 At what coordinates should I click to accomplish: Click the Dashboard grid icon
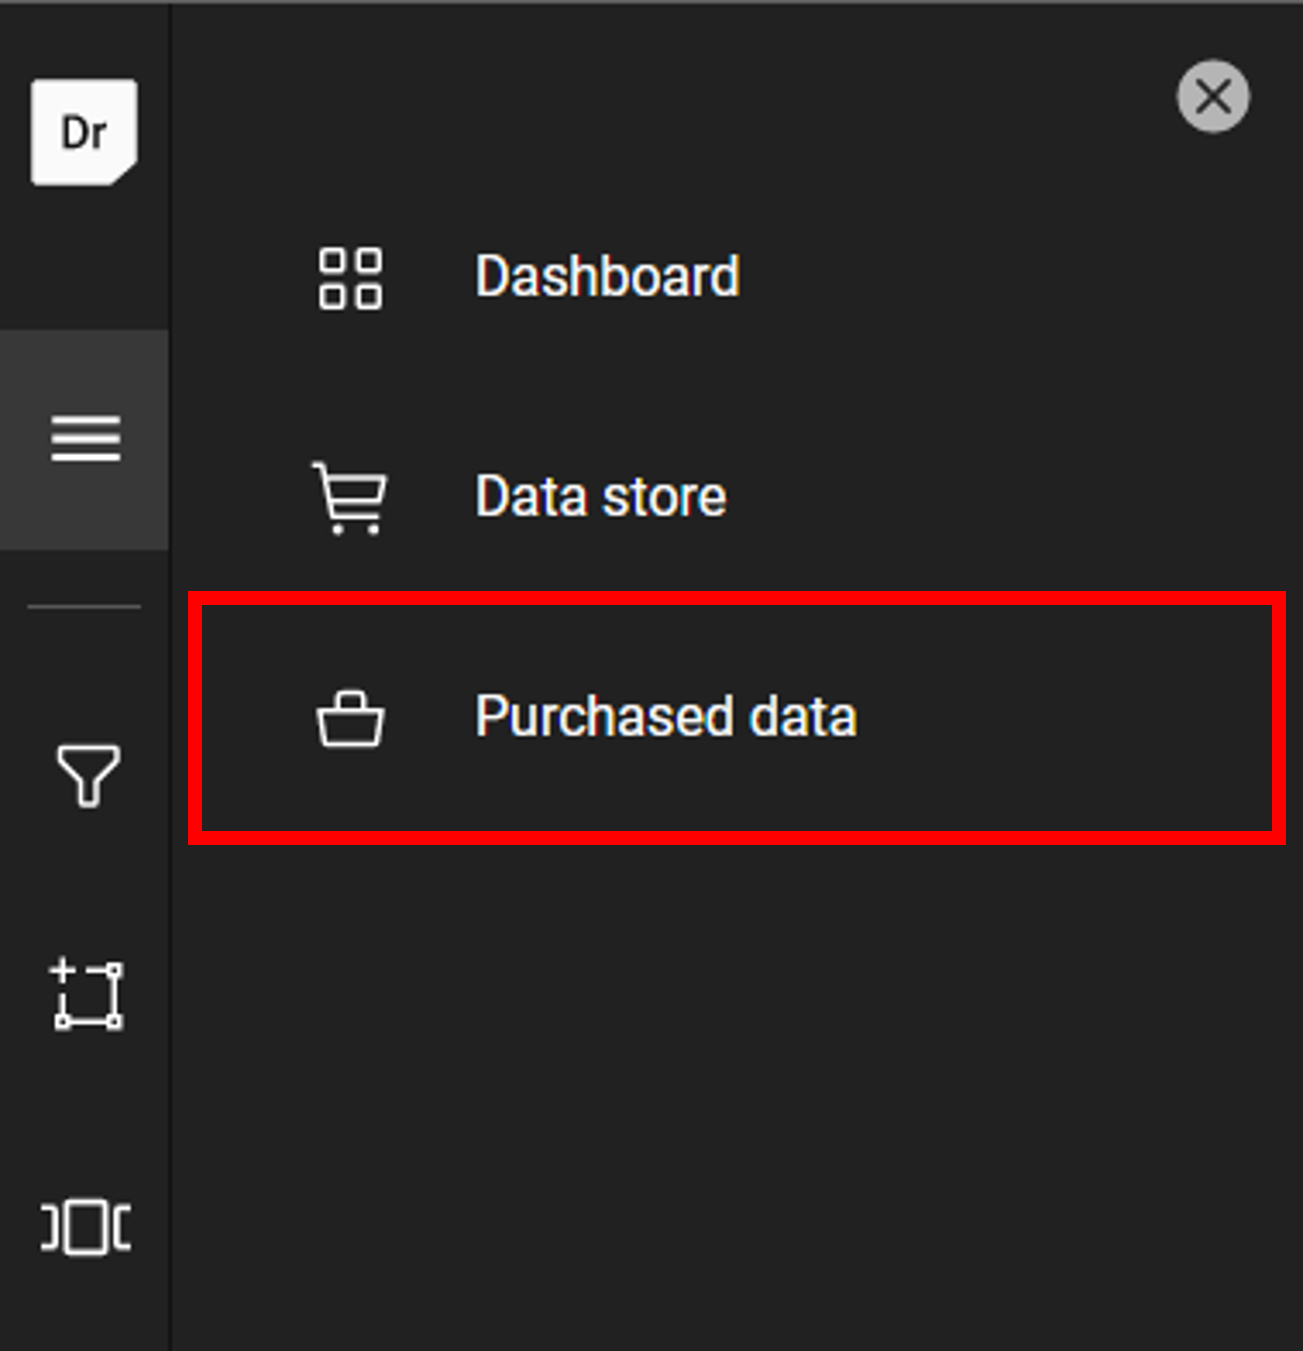click(x=350, y=278)
